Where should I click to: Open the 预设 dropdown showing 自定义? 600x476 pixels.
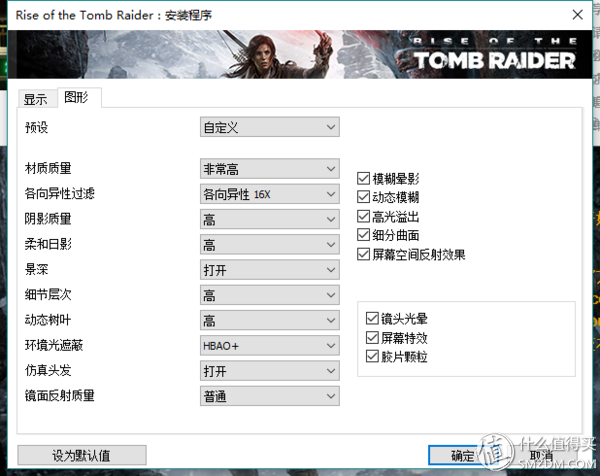(269, 127)
